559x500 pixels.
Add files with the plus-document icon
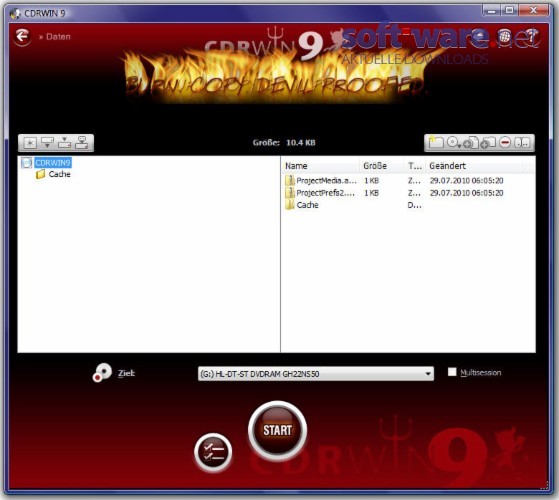(x=471, y=143)
